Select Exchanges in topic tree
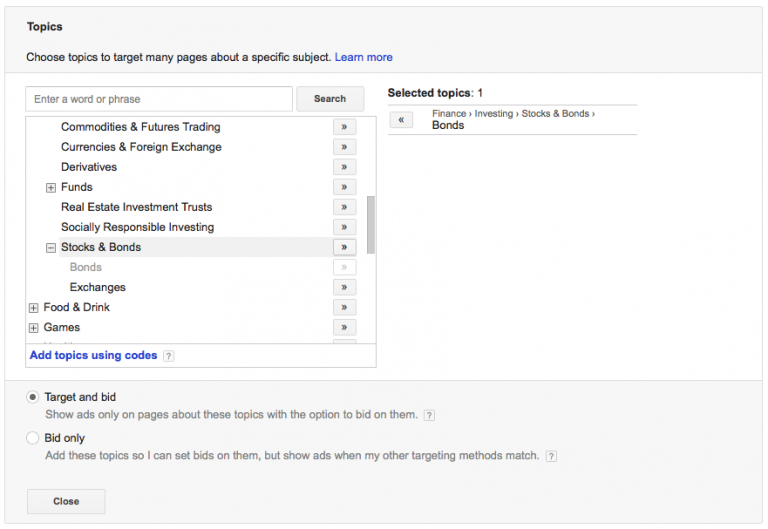This screenshot has width=768, height=529. point(97,287)
